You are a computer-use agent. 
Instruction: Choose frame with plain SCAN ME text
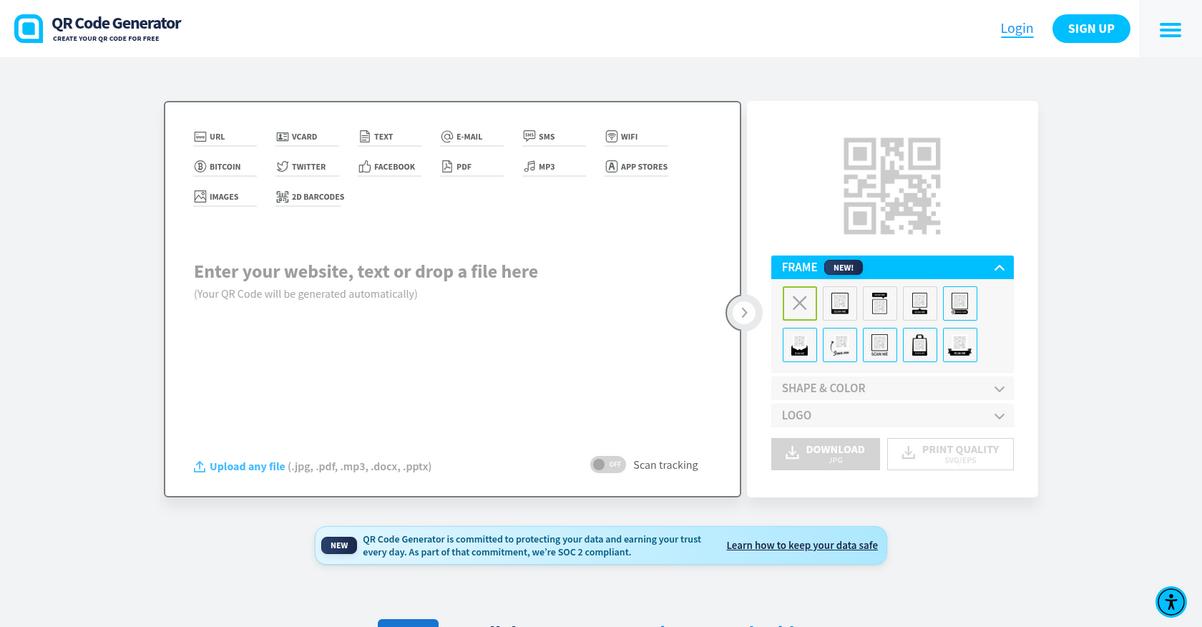coord(880,345)
